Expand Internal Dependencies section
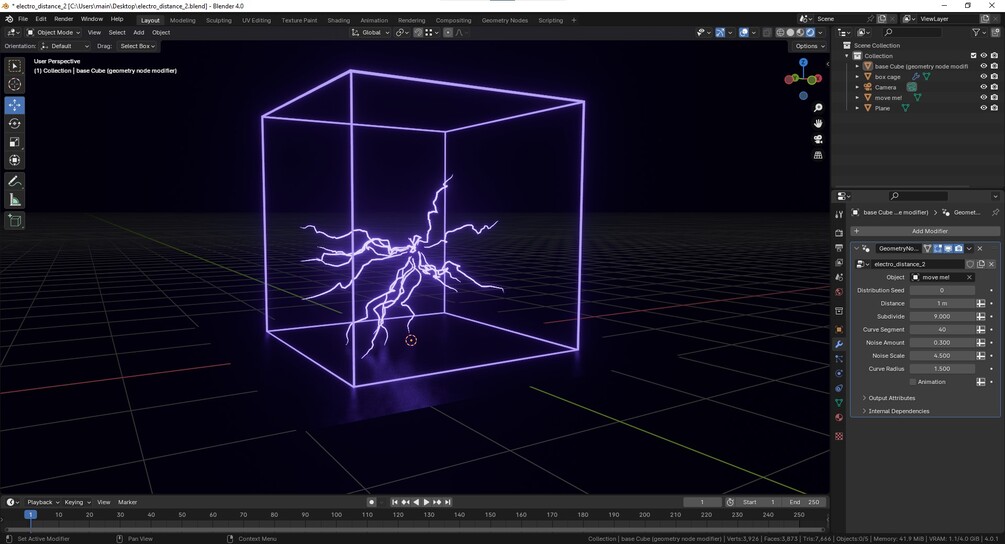This screenshot has height=544, width=1005. 898,411
